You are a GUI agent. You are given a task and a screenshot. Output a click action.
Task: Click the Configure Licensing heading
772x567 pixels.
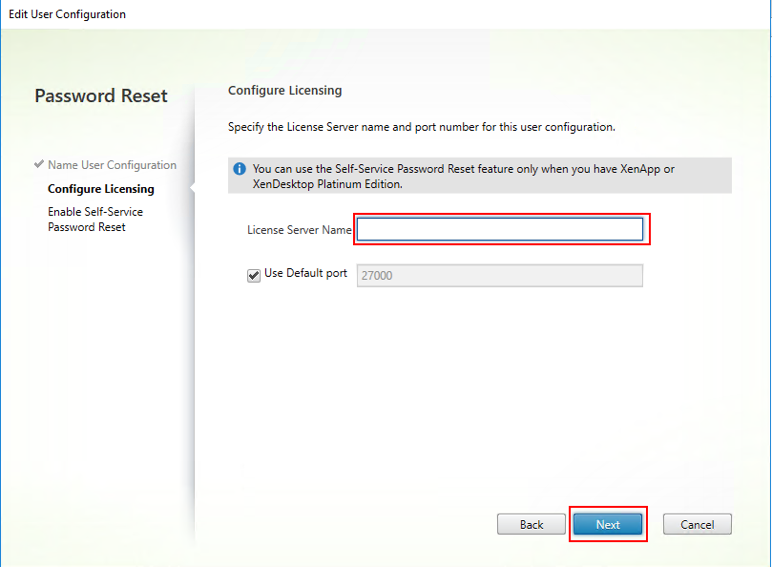coord(285,91)
